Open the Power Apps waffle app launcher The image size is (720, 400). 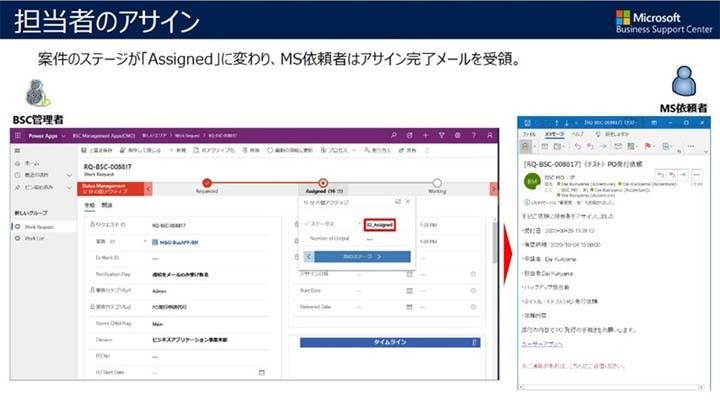(x=18, y=135)
